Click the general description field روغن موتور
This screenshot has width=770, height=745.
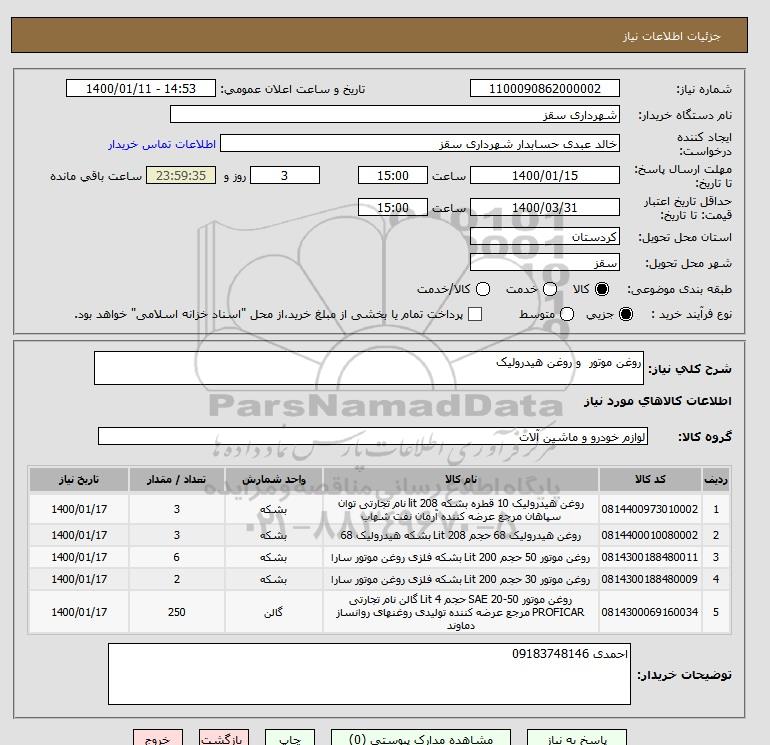369,368
